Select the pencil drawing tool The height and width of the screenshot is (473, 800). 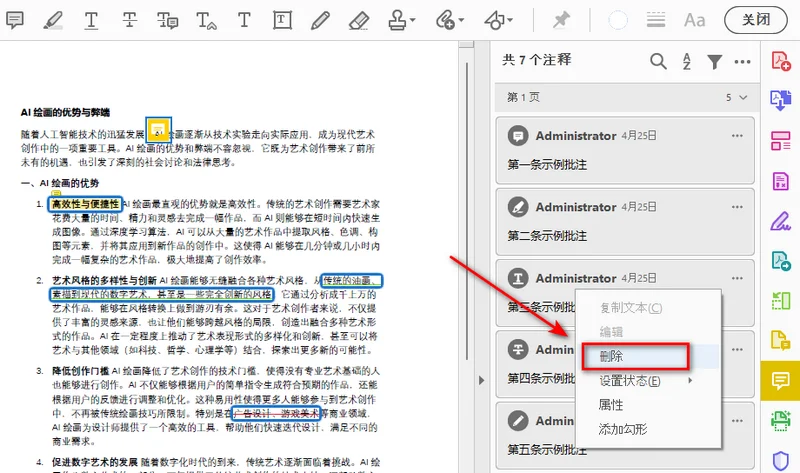click(320, 20)
